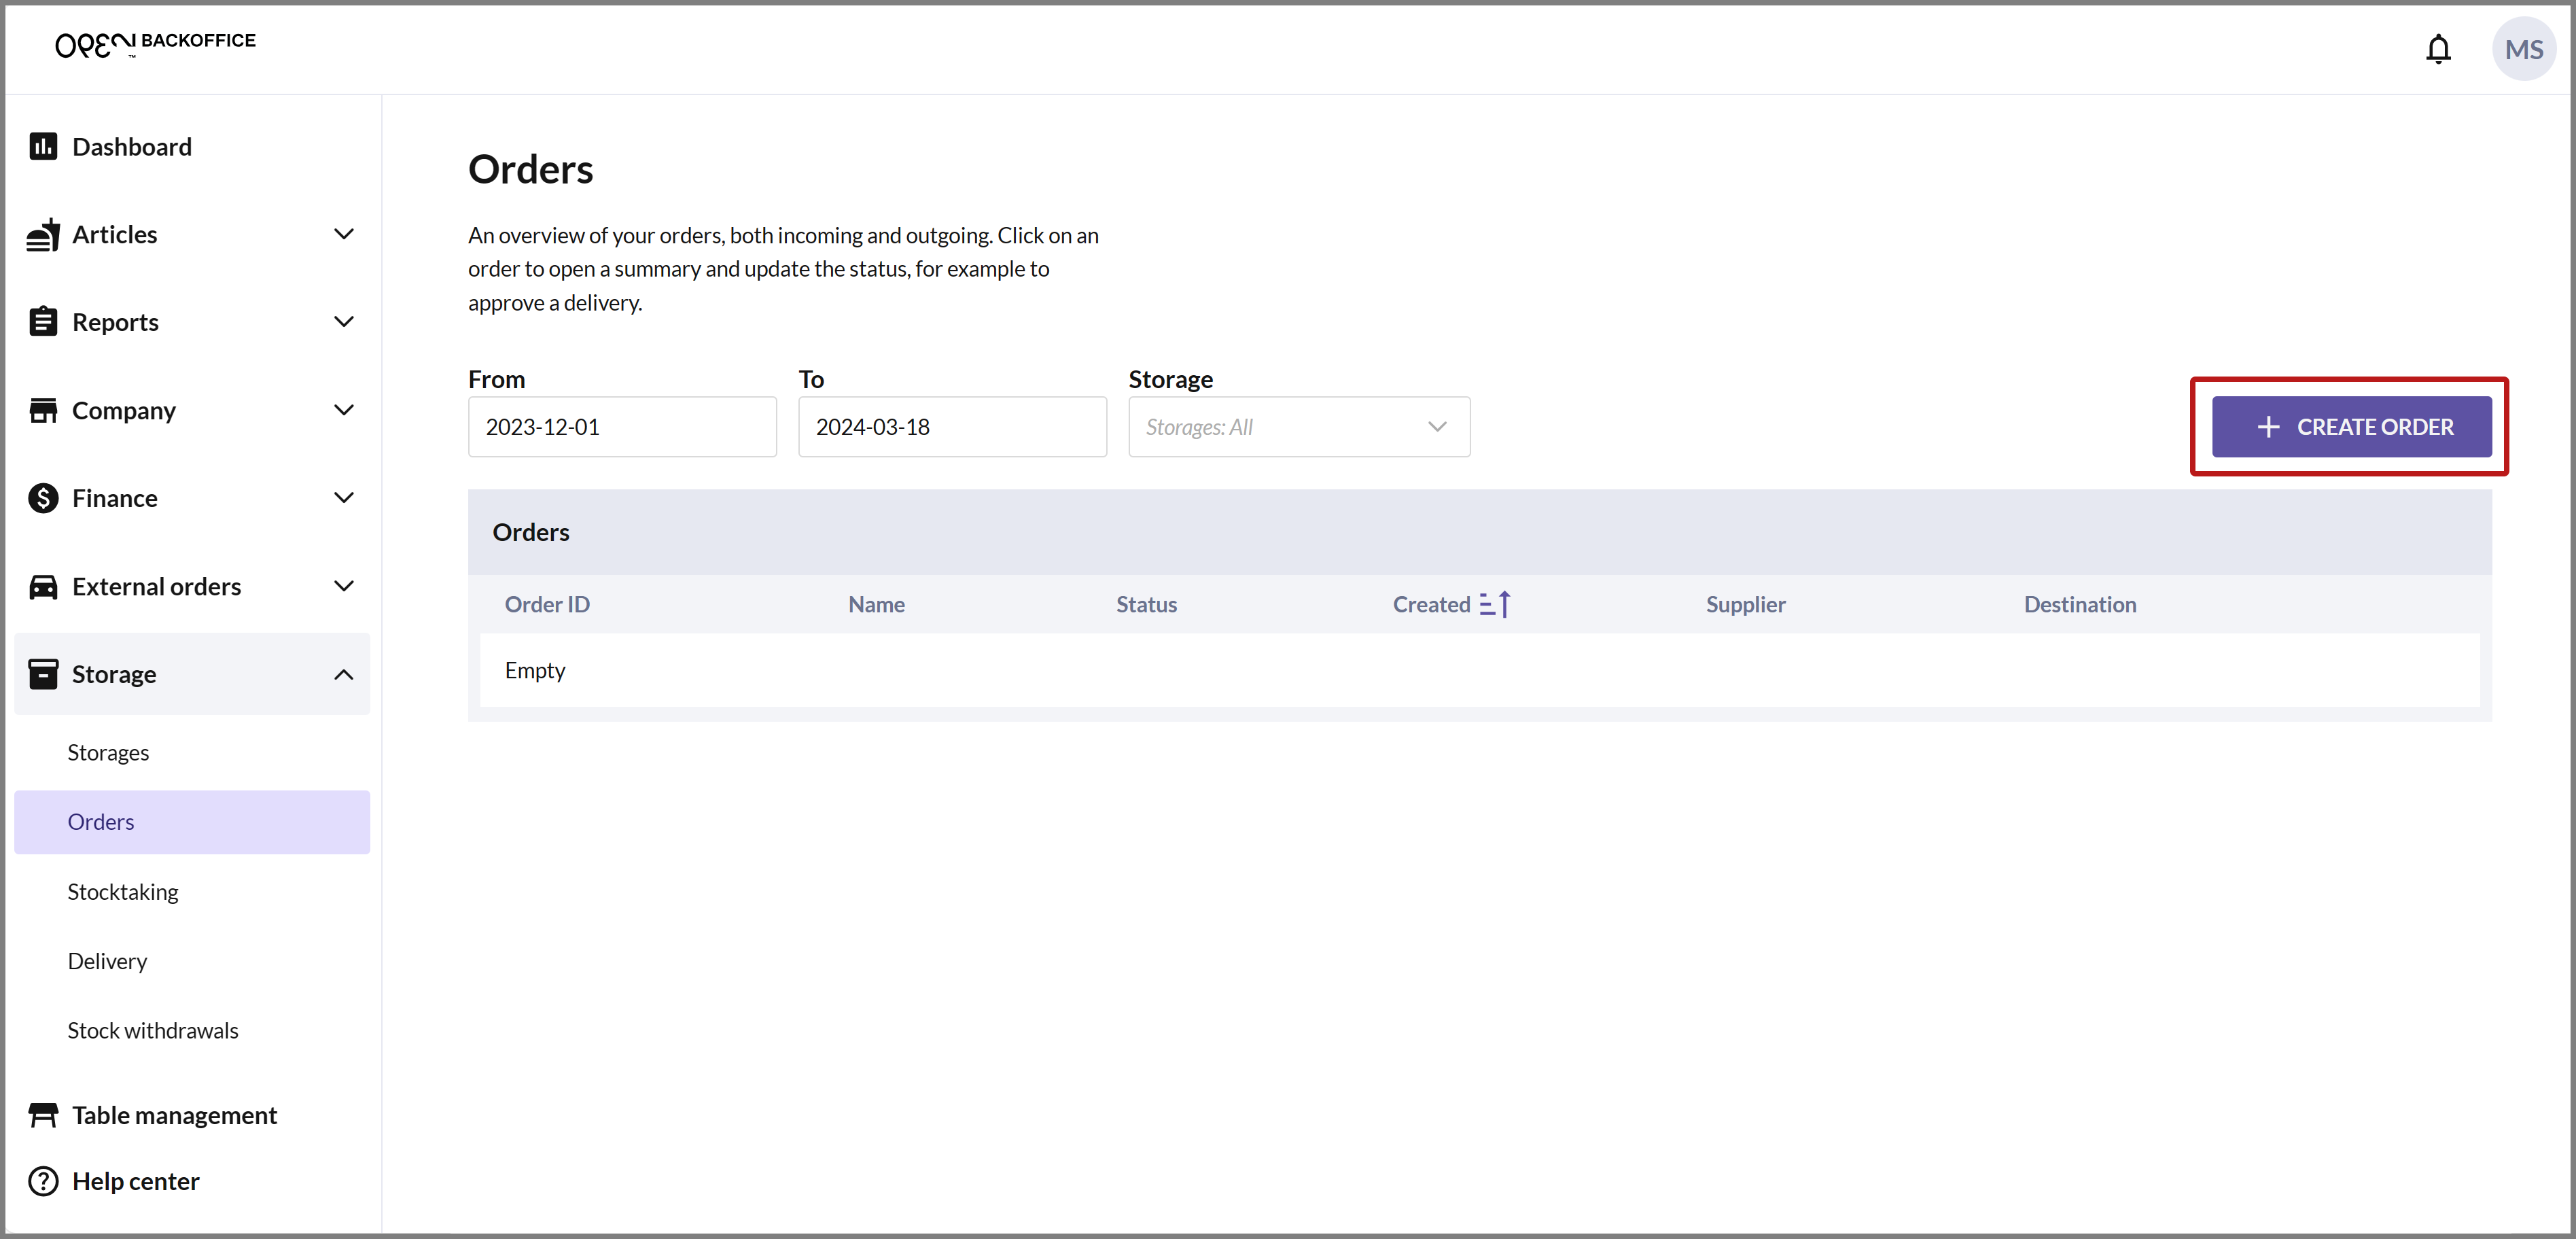
Task: Open Stocktaking page
Action: click(x=122, y=892)
